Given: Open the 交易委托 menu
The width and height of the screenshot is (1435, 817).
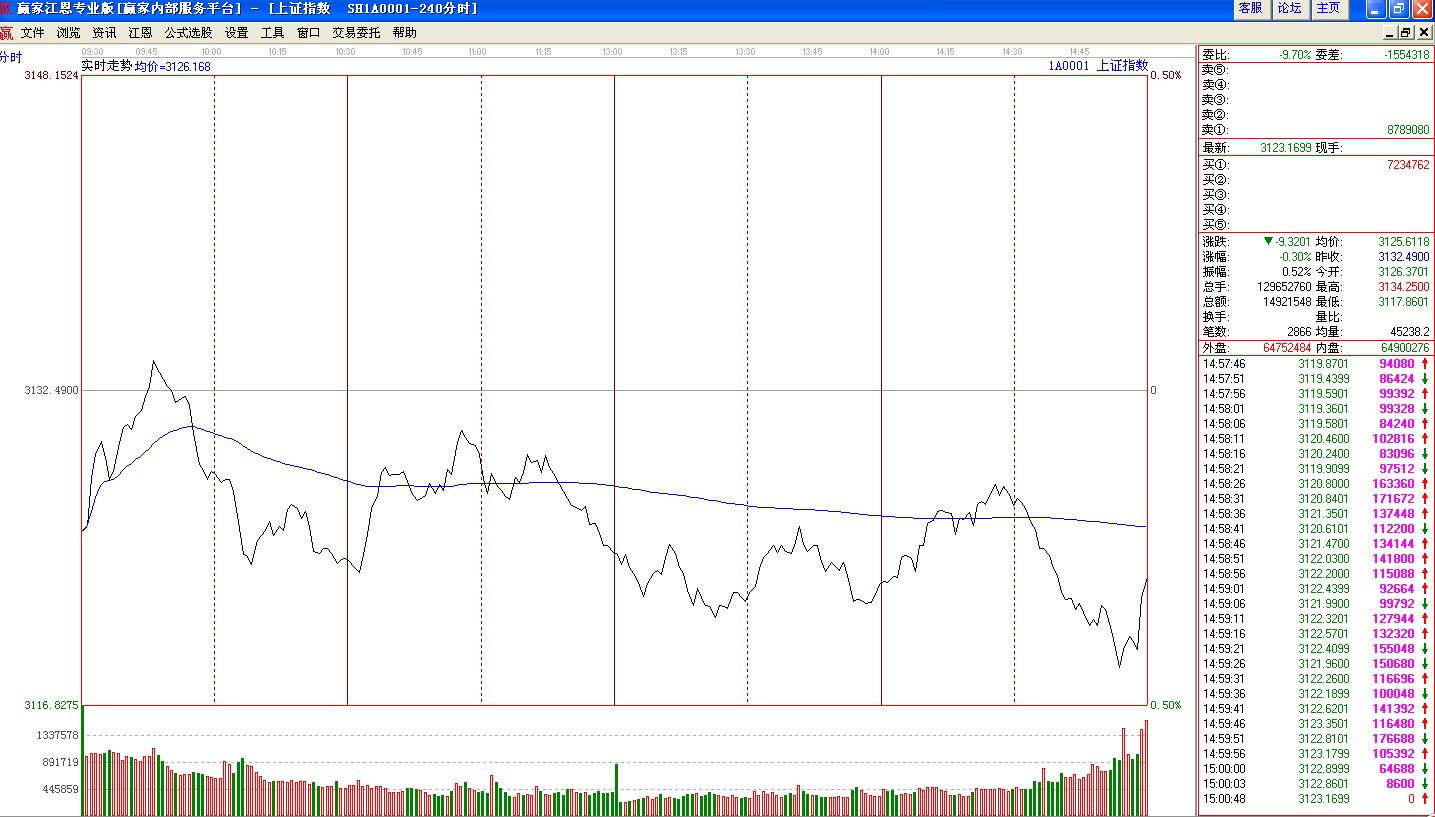Looking at the screenshot, I should 356,33.
